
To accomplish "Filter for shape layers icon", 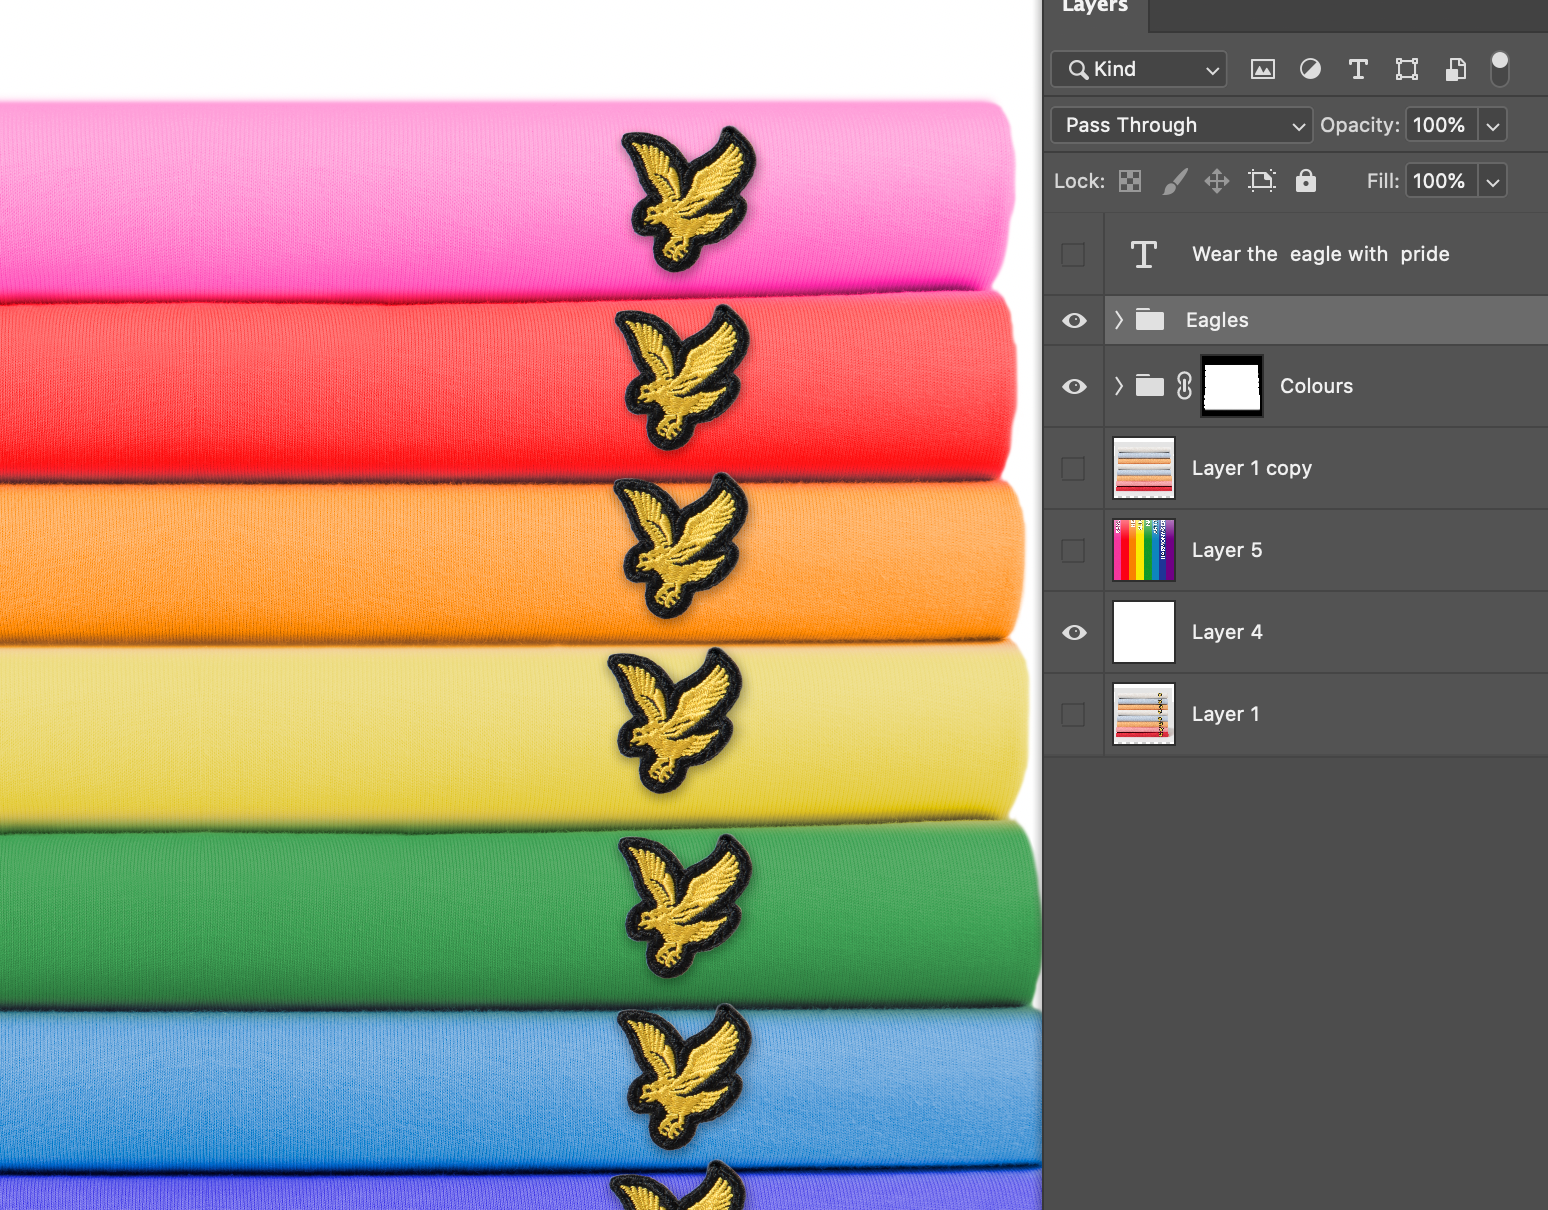I will point(1407,69).
